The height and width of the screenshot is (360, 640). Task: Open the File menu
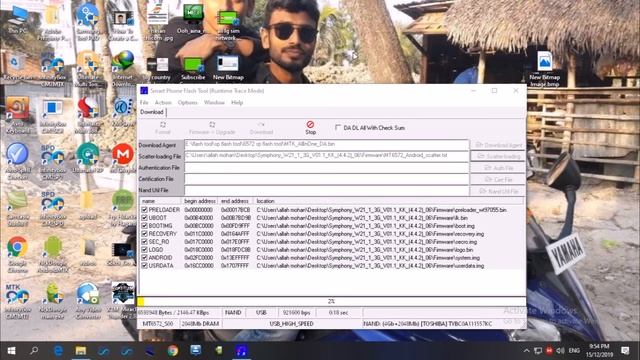pos(144,102)
